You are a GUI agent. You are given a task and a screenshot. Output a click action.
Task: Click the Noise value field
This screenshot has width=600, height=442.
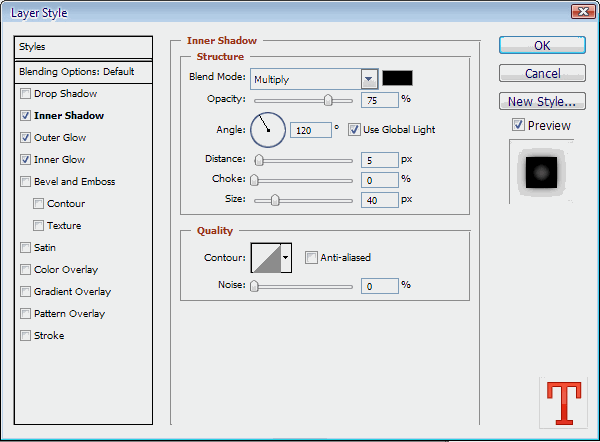380,286
